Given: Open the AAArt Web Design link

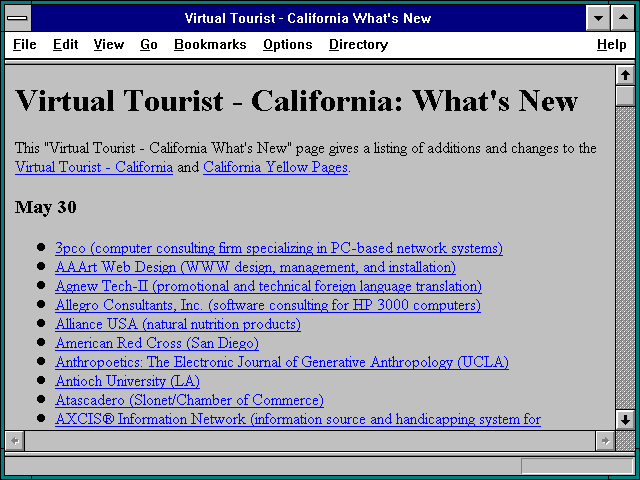Looking at the screenshot, I should coord(256,267).
